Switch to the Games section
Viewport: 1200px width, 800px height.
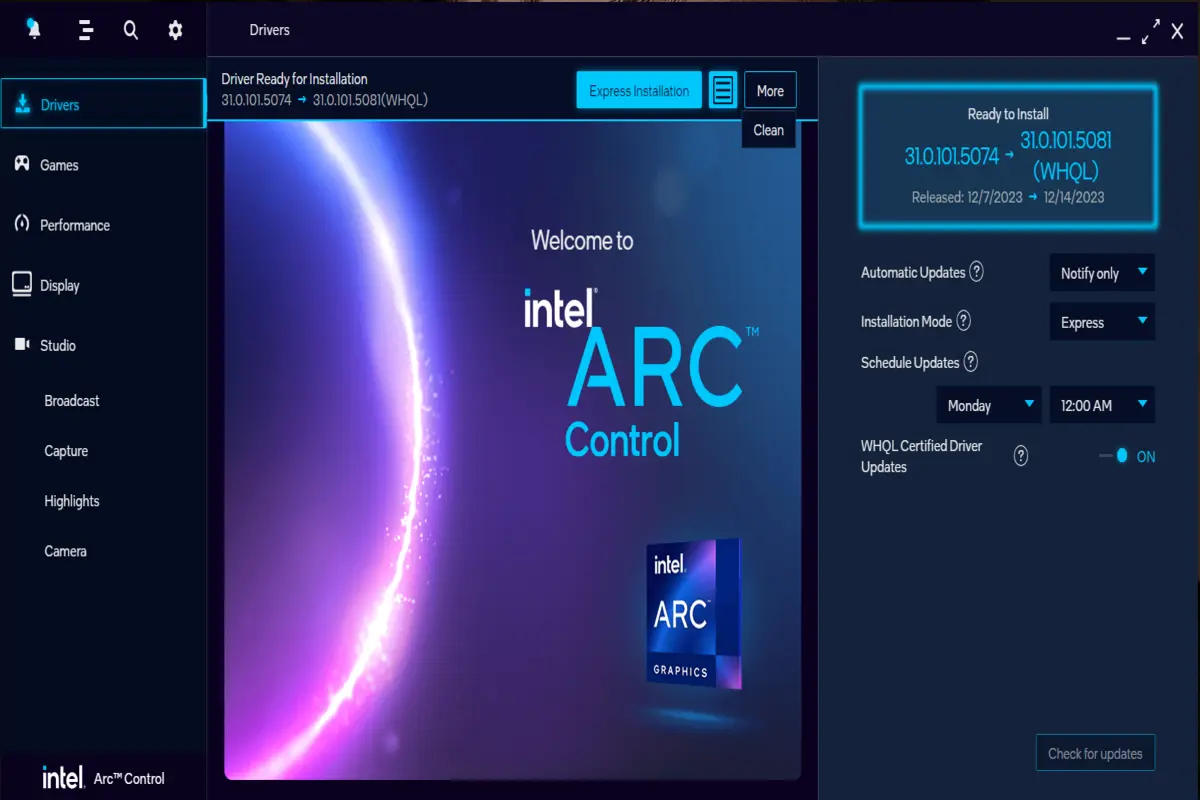pyautogui.click(x=59, y=165)
